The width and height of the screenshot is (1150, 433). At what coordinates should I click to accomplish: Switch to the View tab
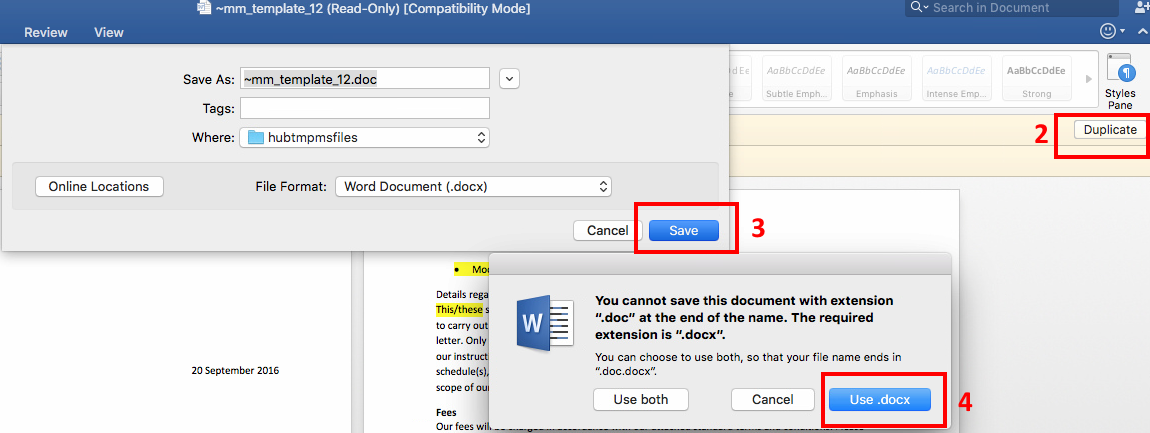pos(109,33)
